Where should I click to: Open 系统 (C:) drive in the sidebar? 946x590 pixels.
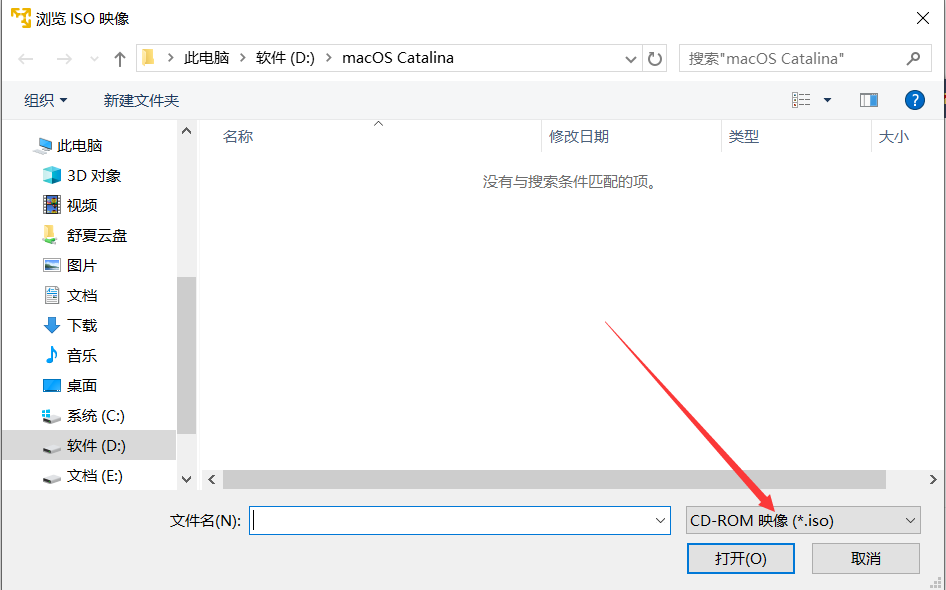(95, 416)
